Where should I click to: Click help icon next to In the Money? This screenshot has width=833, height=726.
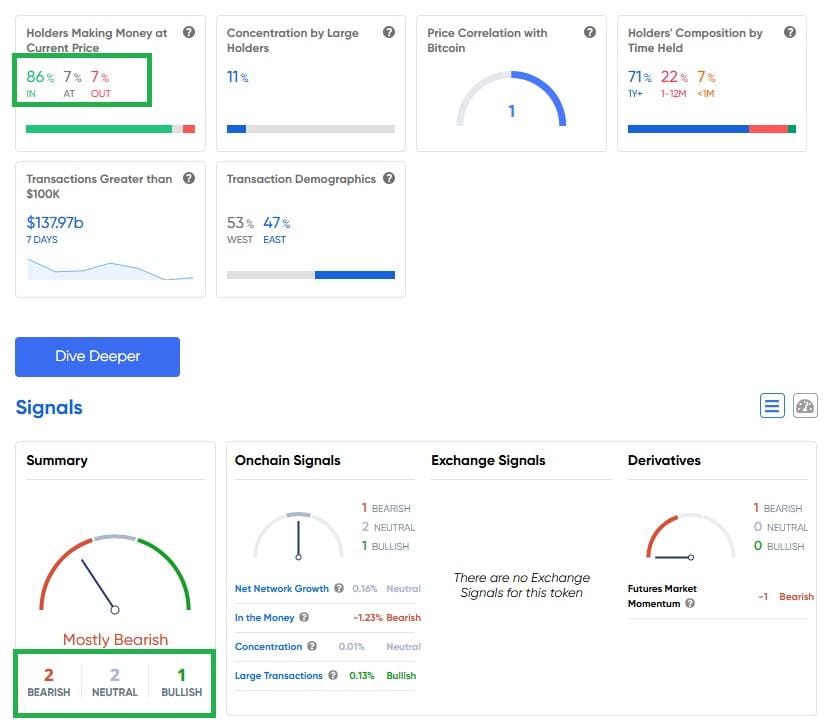(304, 618)
